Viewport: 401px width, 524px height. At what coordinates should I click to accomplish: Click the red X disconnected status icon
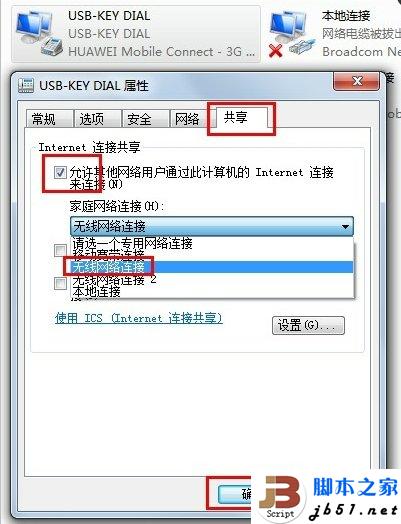(x=276, y=51)
